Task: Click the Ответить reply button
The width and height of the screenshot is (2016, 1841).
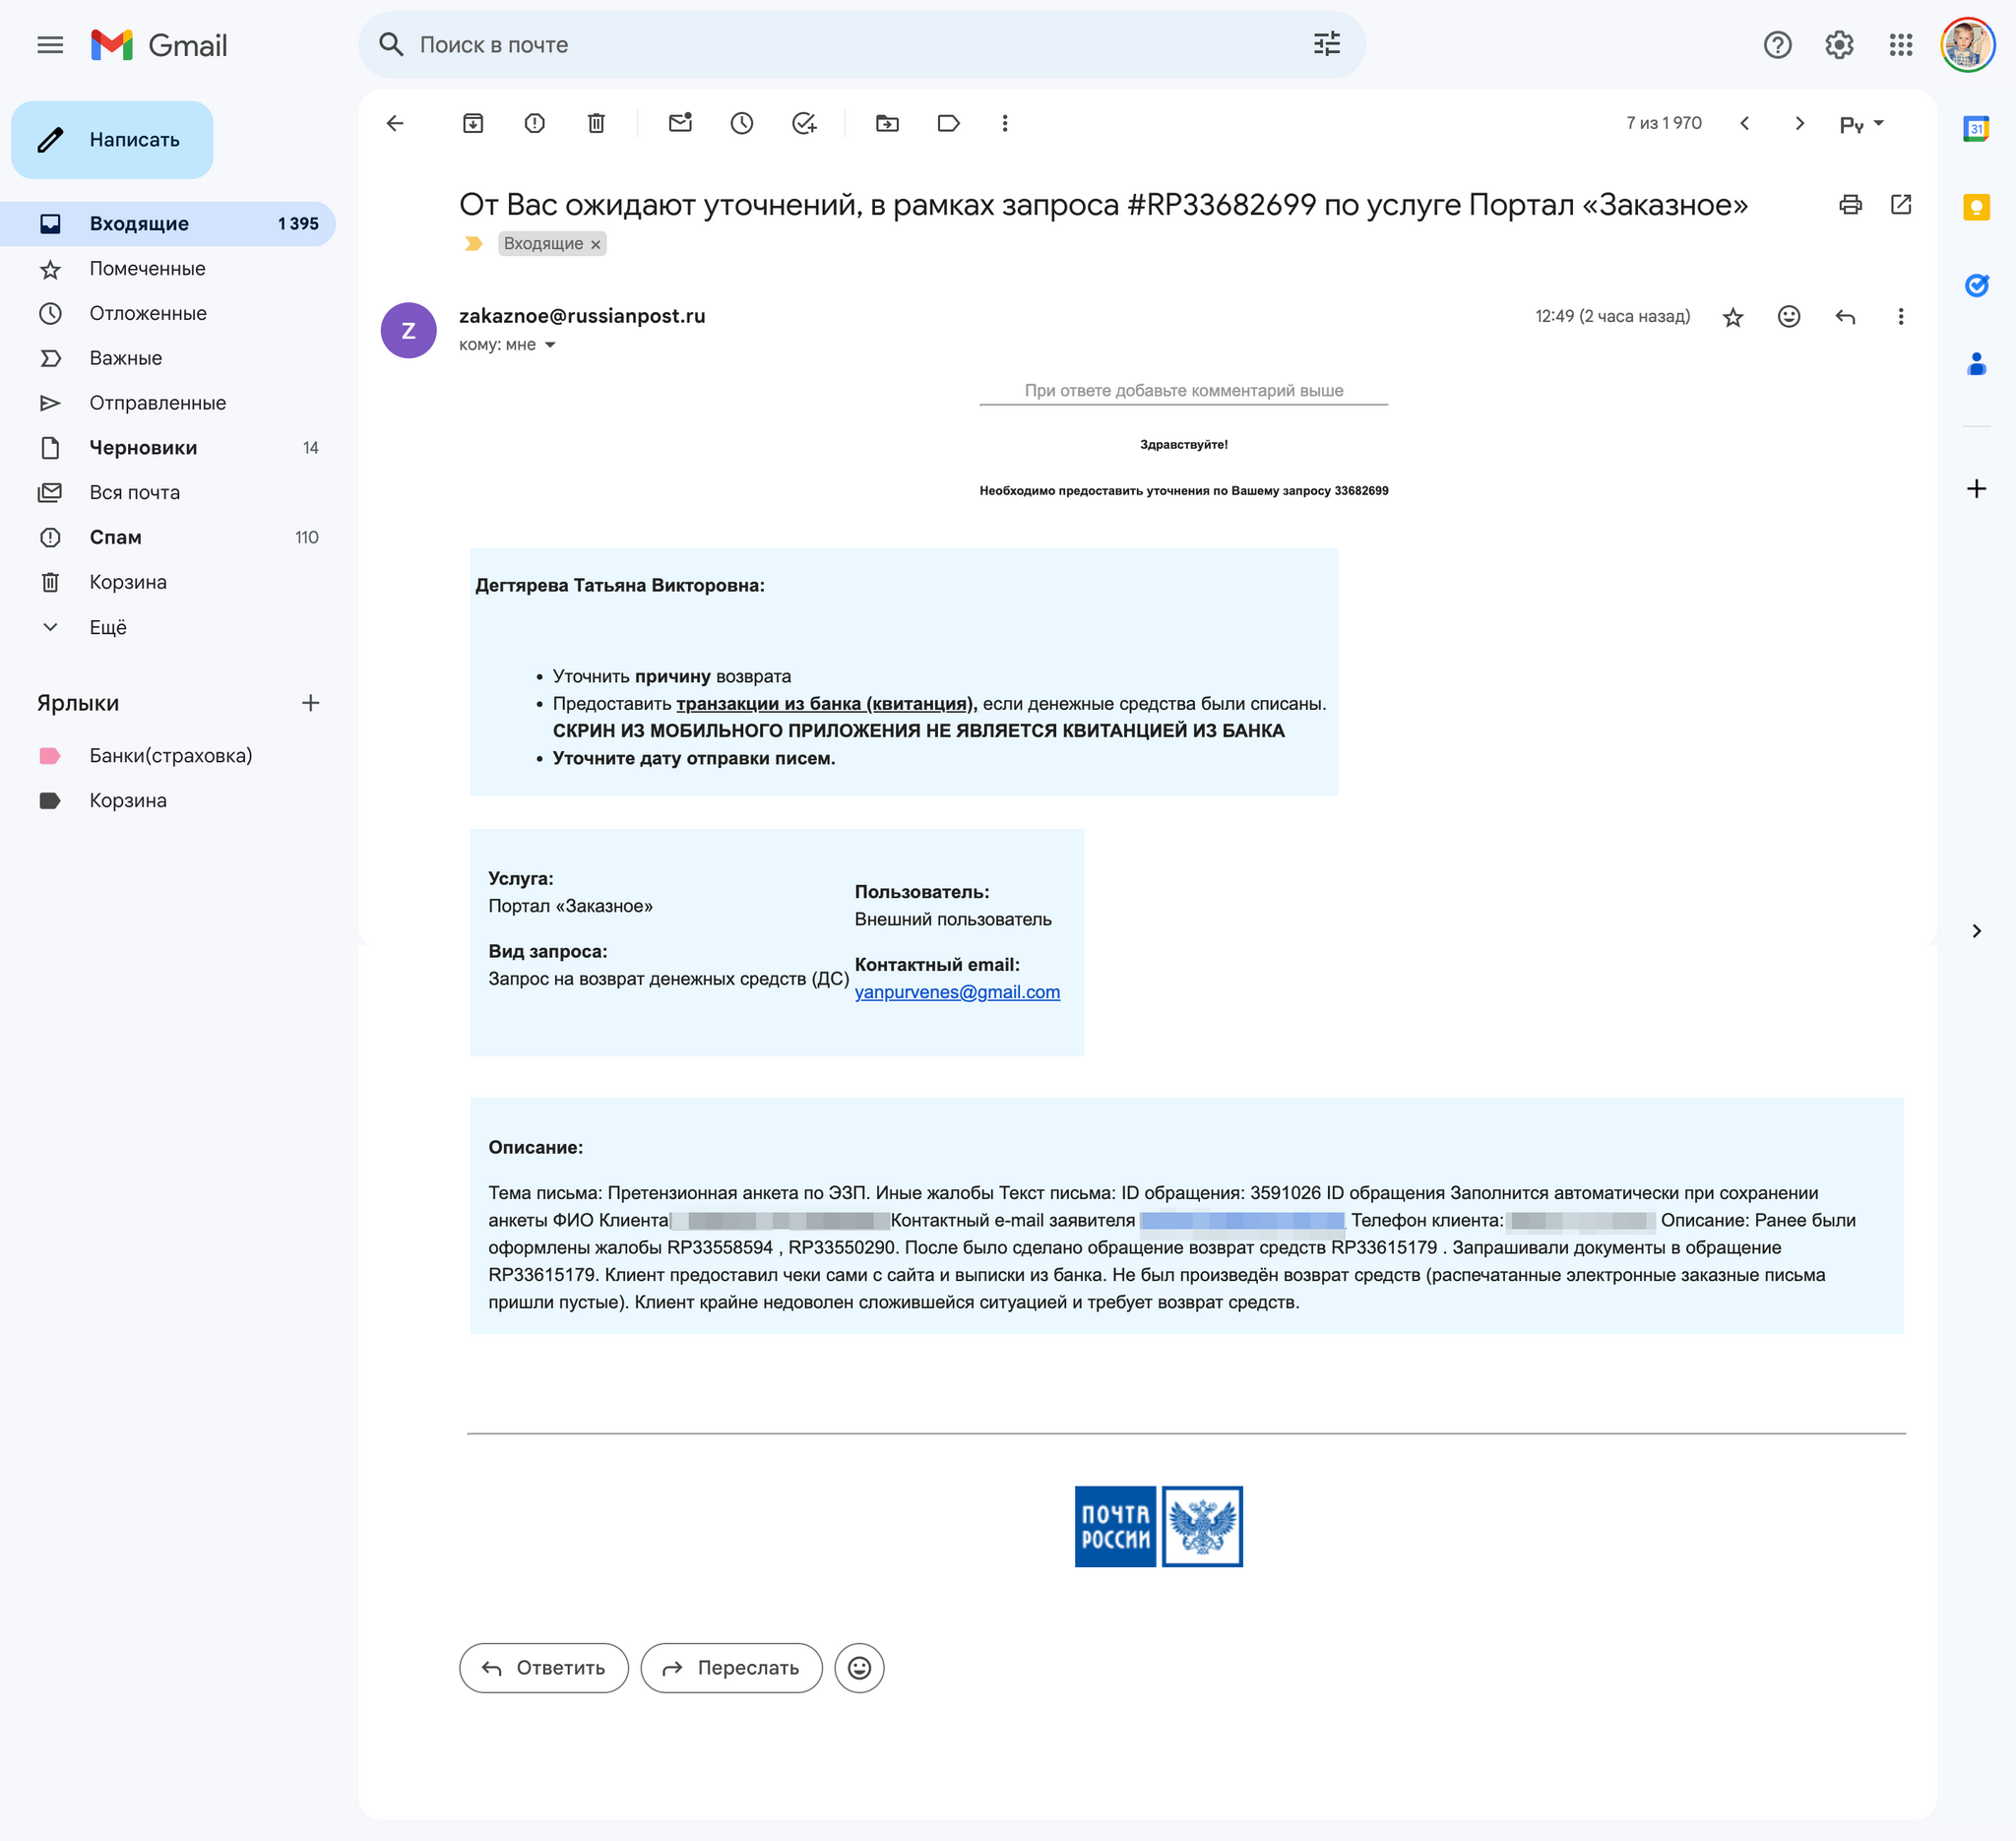Action: (540, 1667)
